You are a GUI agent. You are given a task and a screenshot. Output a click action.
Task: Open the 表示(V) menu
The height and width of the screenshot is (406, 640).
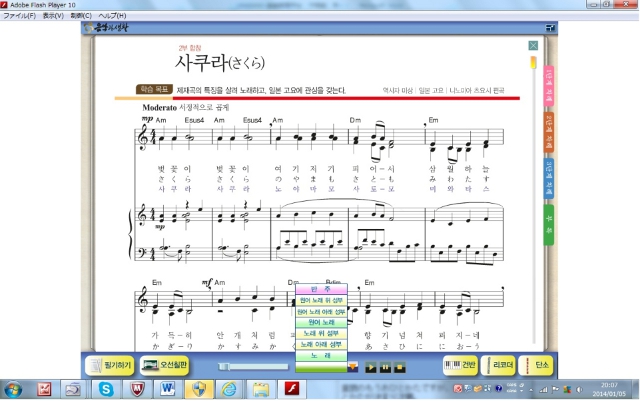53,16
